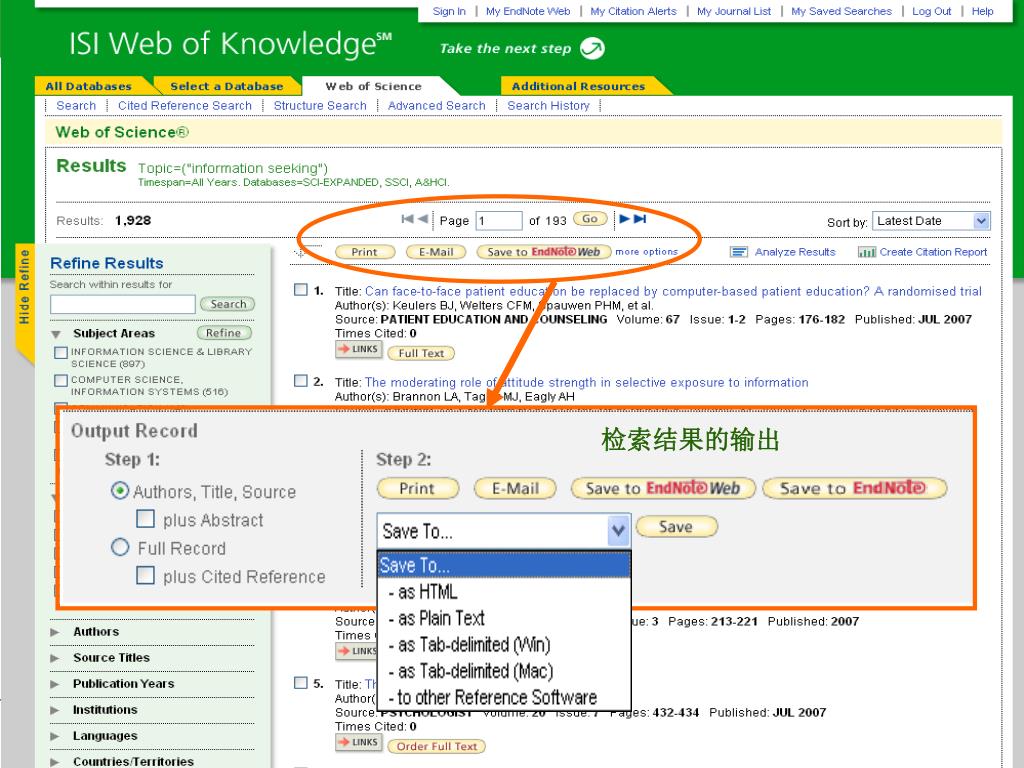Screen dimensions: 1024x768
Task: Click Search button under Refine Results
Action: 228,304
